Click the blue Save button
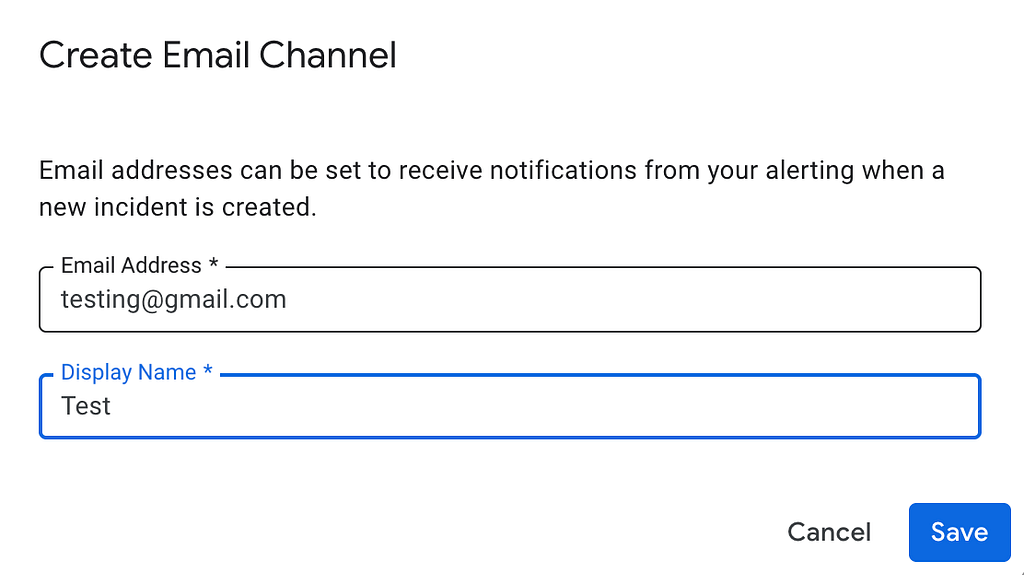The height and width of the screenshot is (575, 1024). coord(959,532)
